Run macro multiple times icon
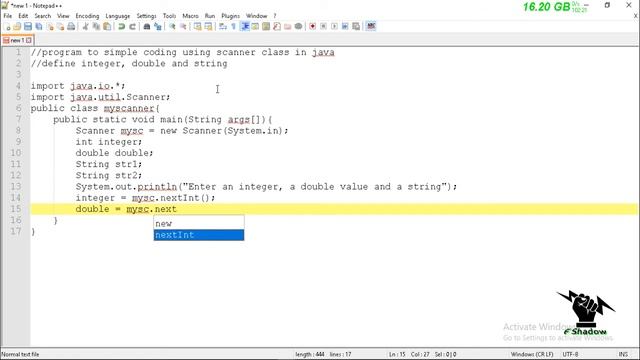Screen dimensions: 640x360 (x=345, y=27)
